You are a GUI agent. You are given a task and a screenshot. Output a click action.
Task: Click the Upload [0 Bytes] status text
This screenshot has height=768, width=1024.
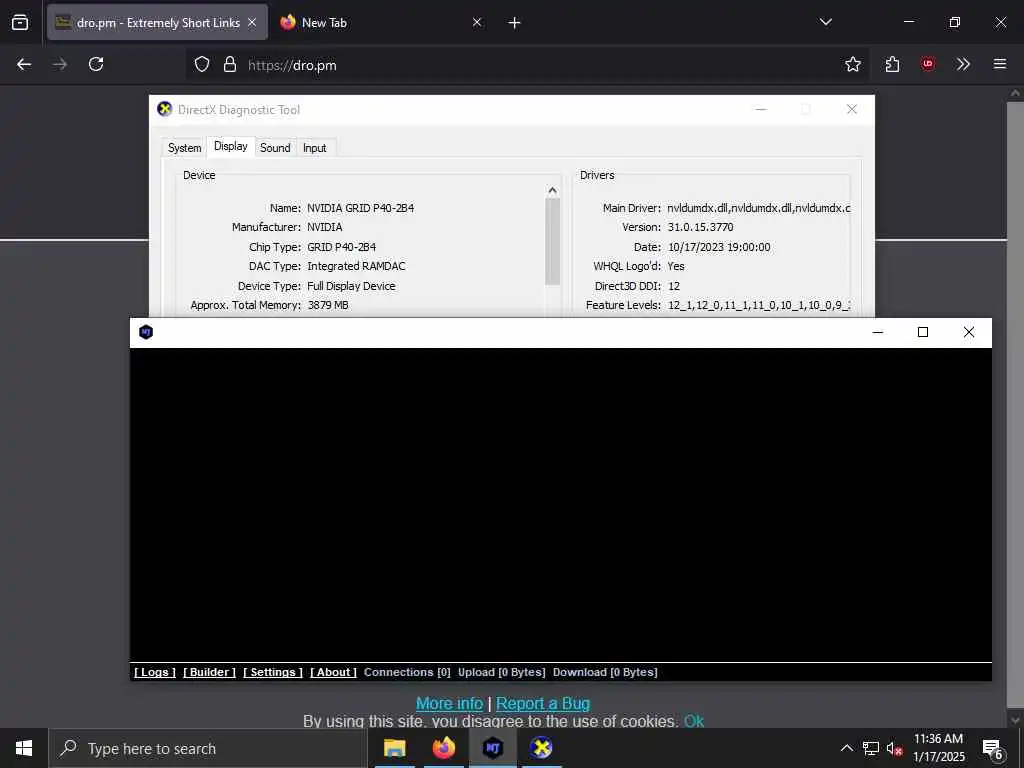point(502,672)
